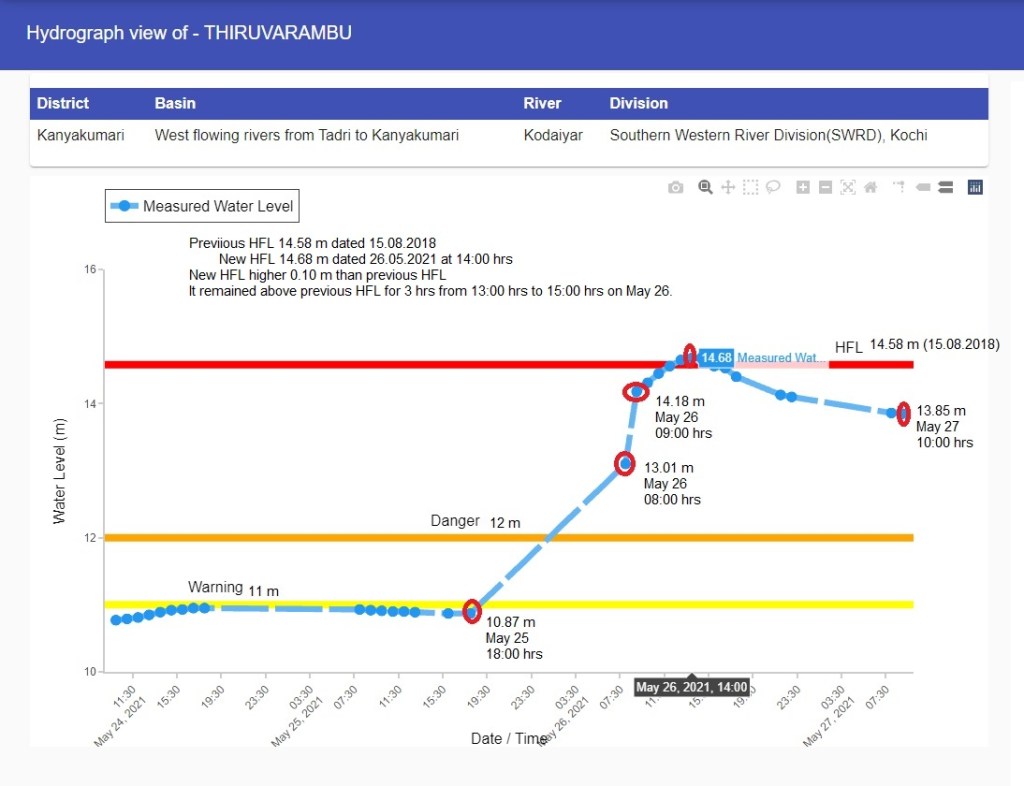Click the Zoom in plus icon
Screen dimensions: 1024x786
802,187
